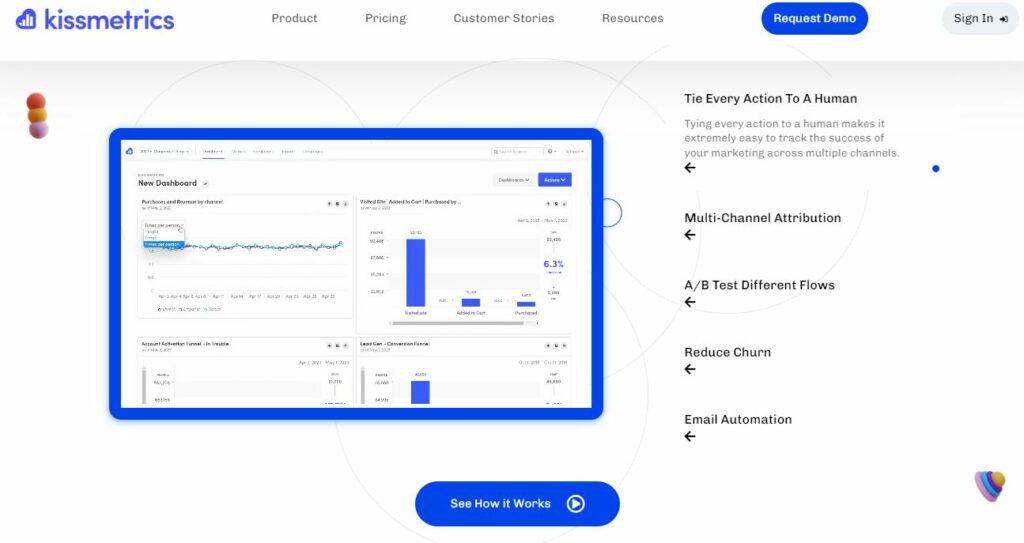This screenshot has height=543, width=1024.
Task: Click the Sign In button
Action: [980, 18]
